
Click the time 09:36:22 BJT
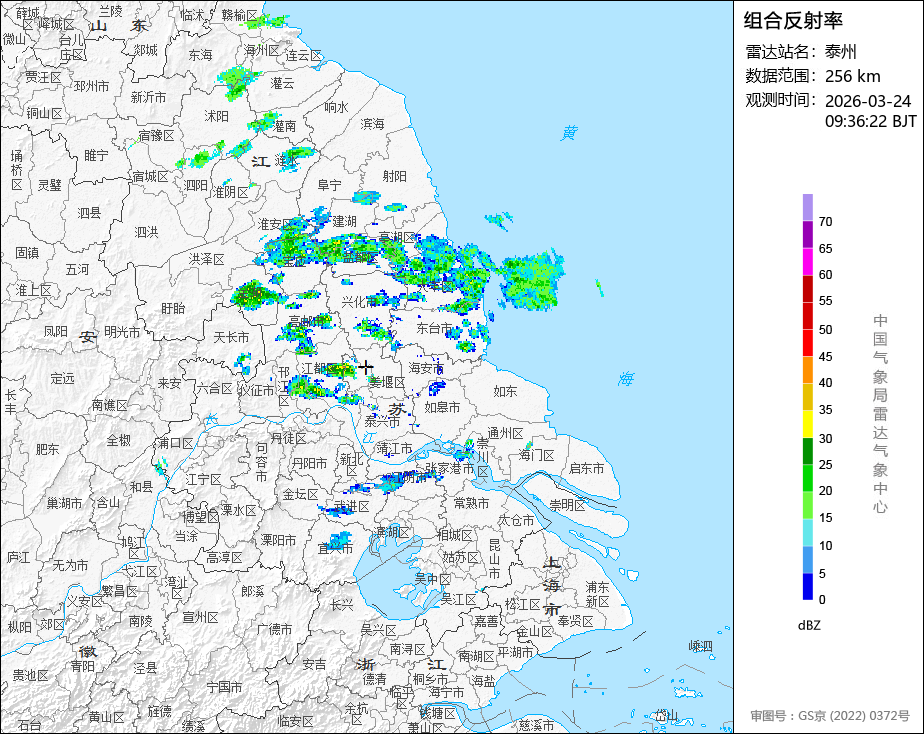870,121
